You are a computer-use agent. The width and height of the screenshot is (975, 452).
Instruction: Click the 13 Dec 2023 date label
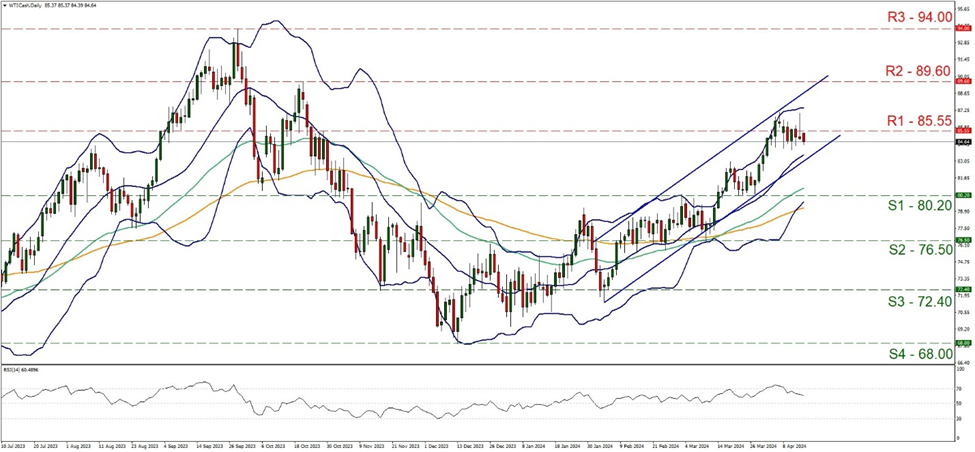pyautogui.click(x=469, y=446)
